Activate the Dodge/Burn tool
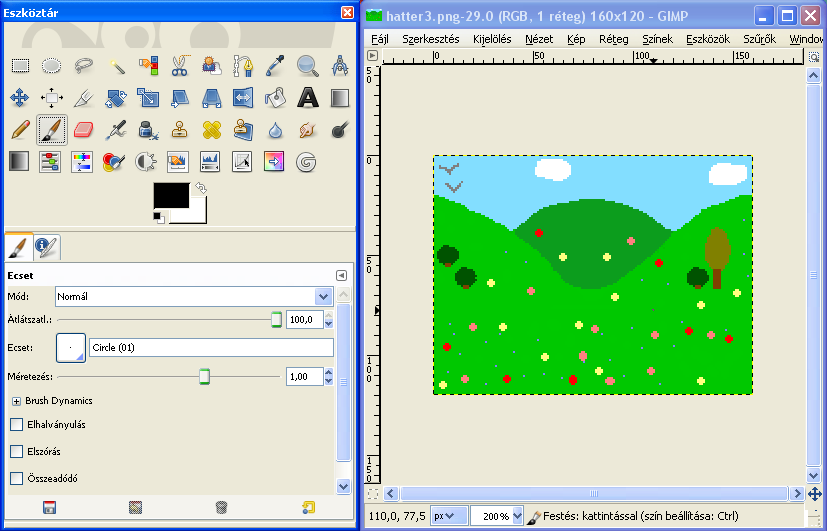This screenshot has width=827, height=531. coord(340,130)
